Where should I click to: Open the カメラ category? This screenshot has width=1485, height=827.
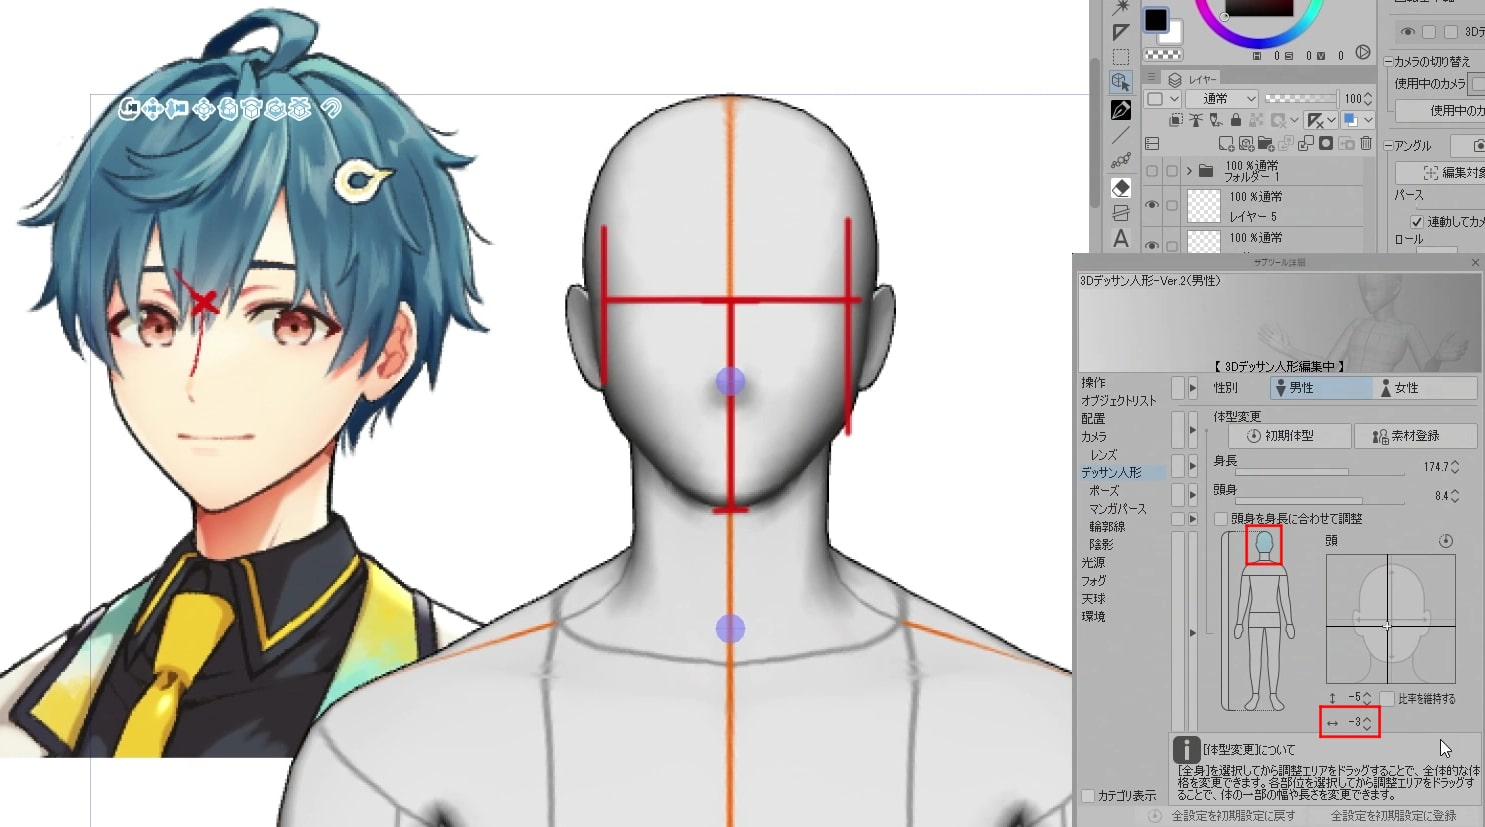[x=1093, y=437]
